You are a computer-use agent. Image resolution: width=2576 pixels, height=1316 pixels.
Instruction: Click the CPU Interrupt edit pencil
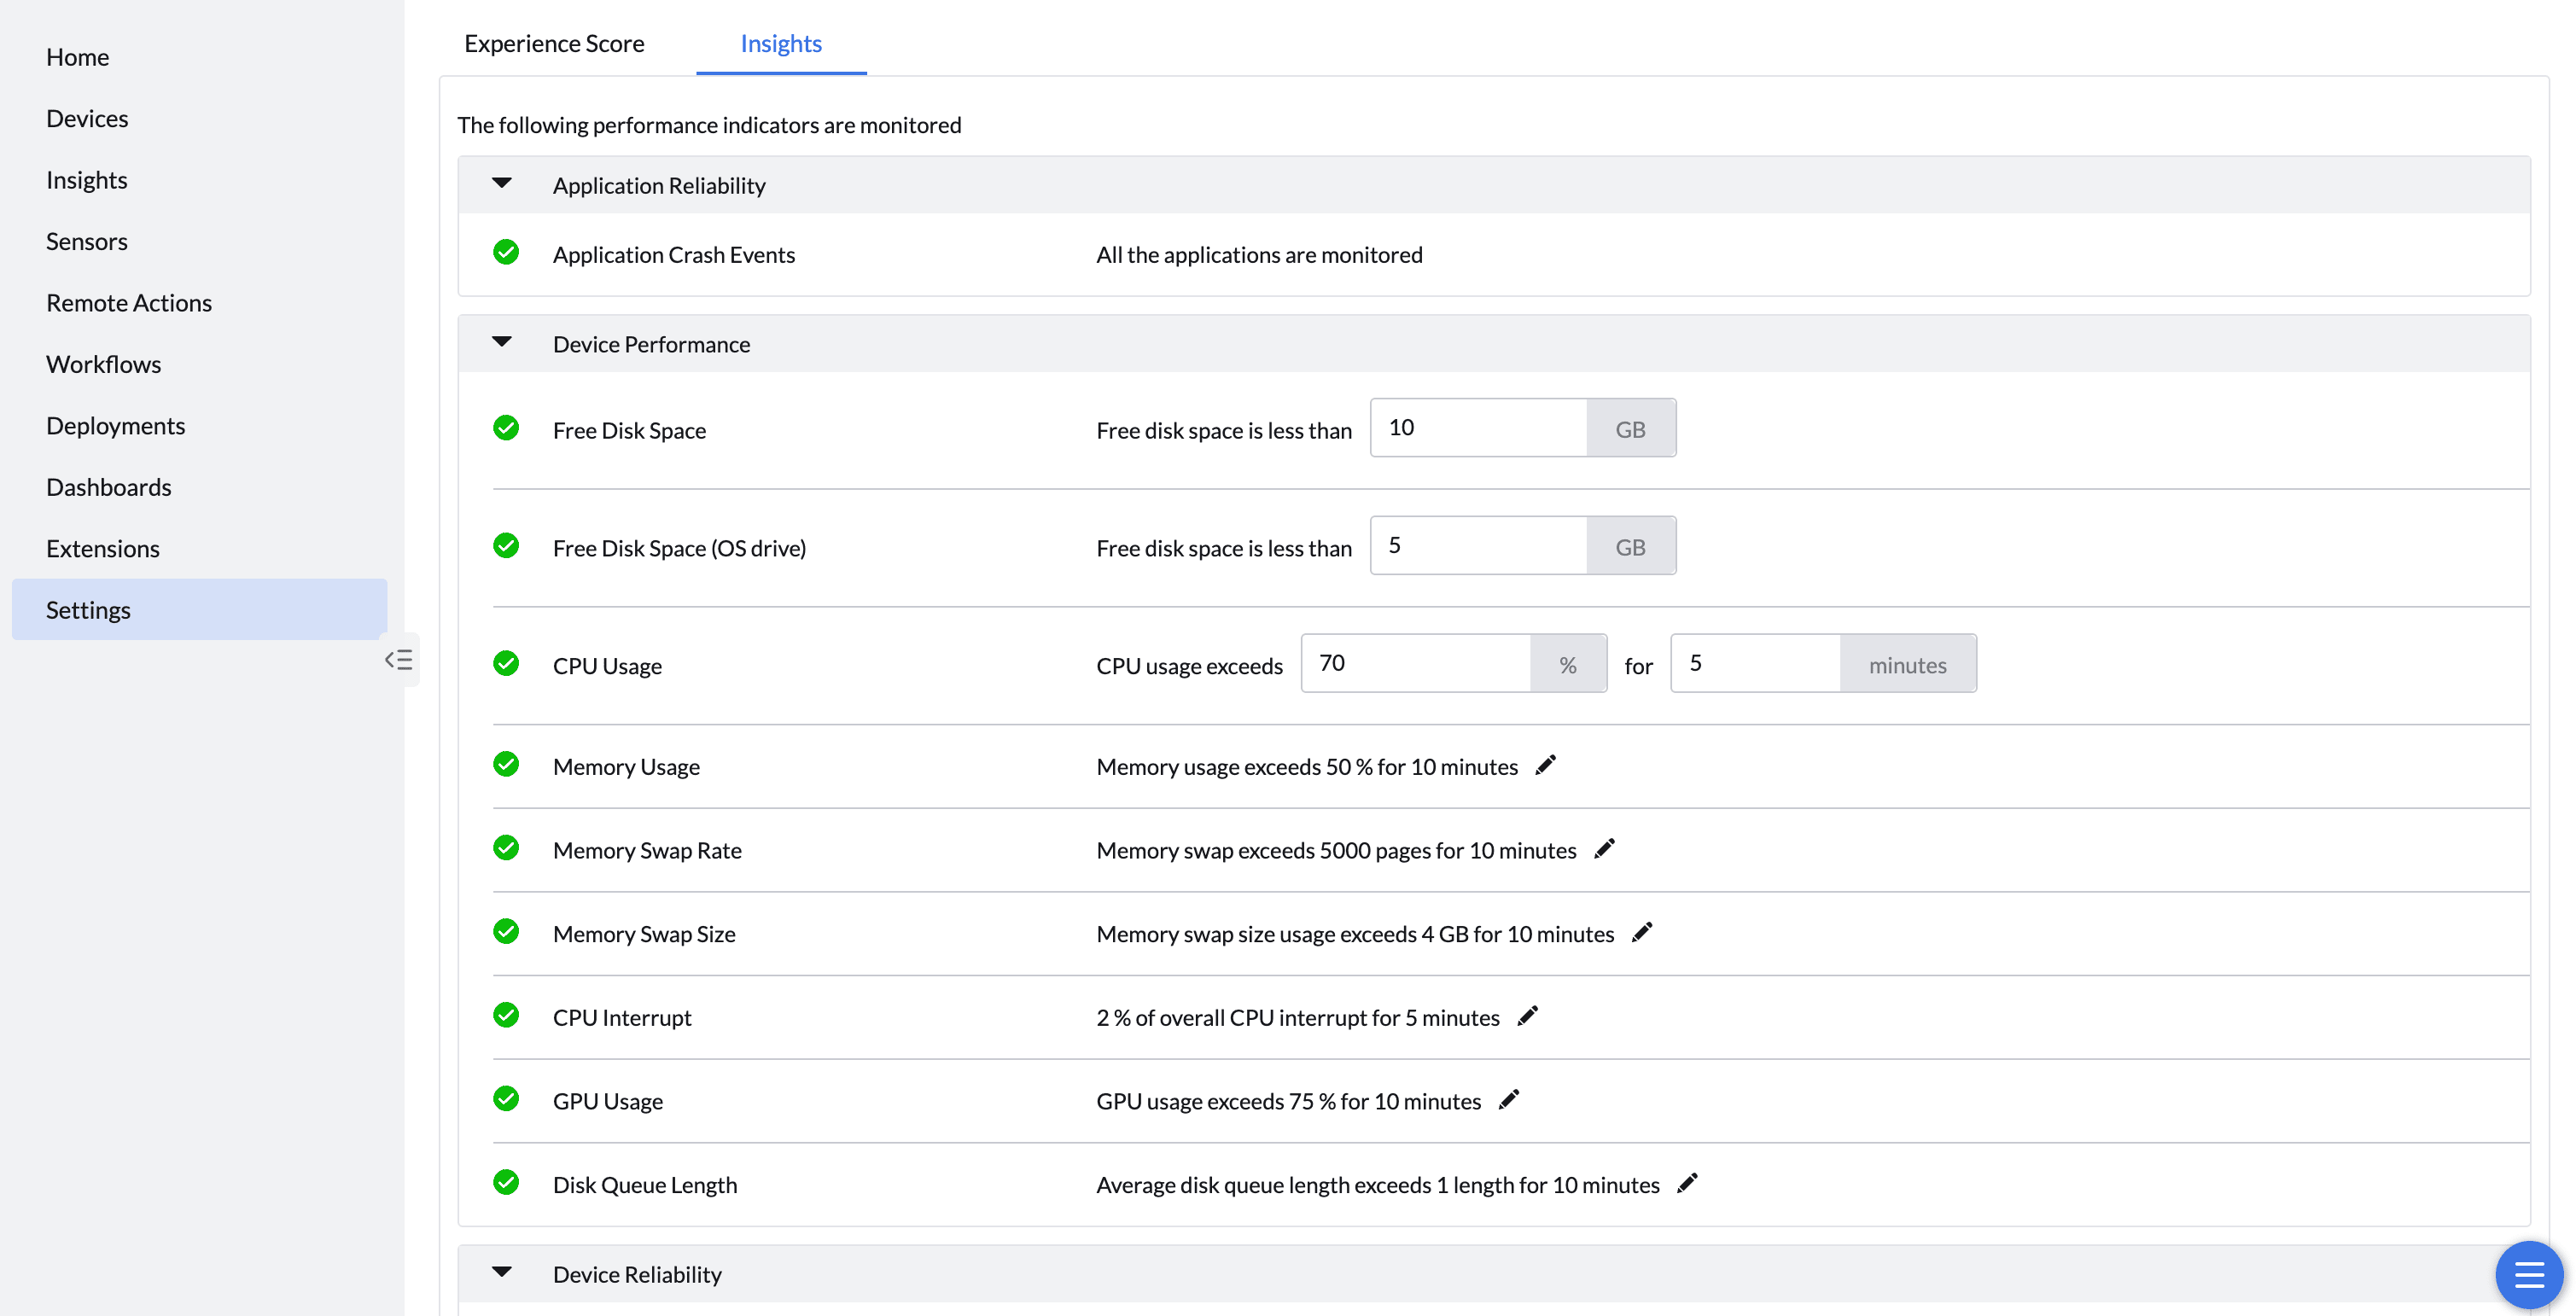point(1527,1016)
